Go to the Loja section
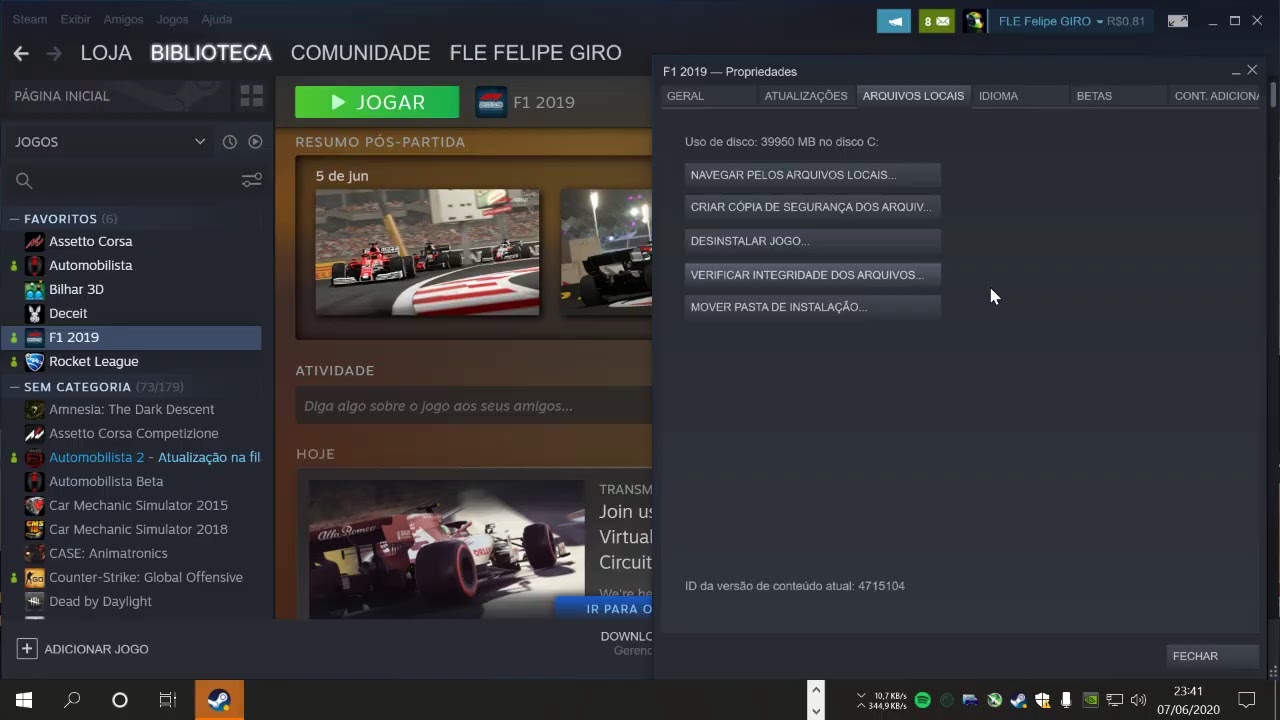Image resolution: width=1280 pixels, height=720 pixels. tap(106, 53)
